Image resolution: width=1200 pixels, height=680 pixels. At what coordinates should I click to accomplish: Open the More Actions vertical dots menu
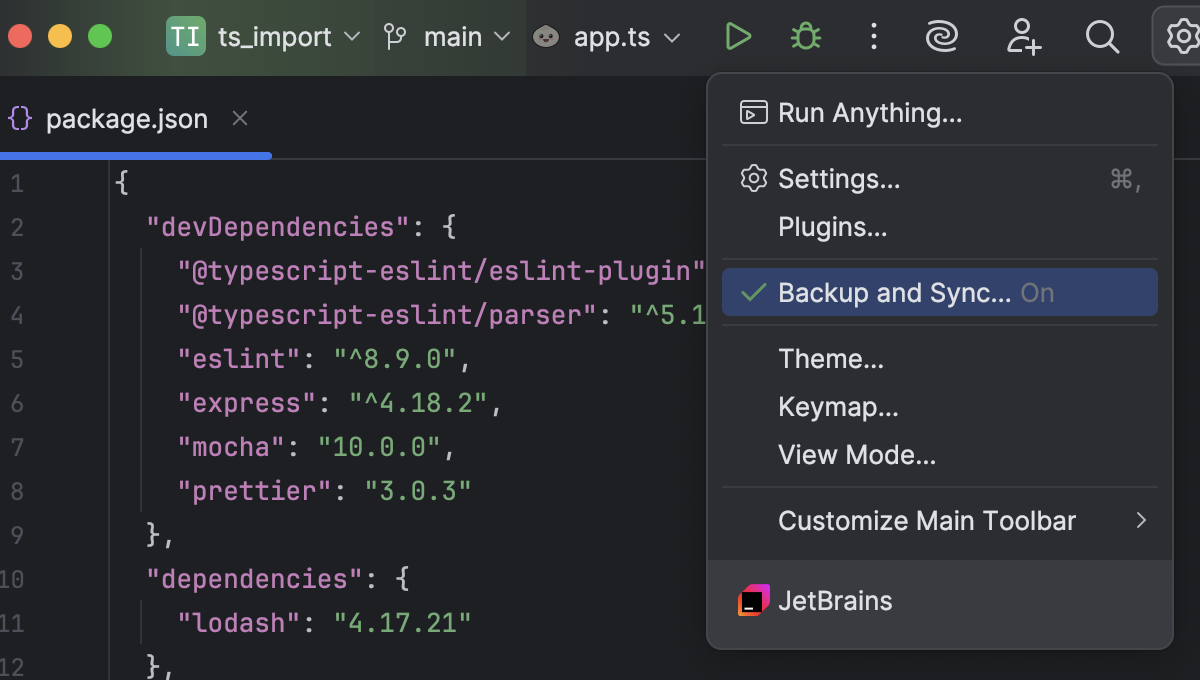point(874,37)
